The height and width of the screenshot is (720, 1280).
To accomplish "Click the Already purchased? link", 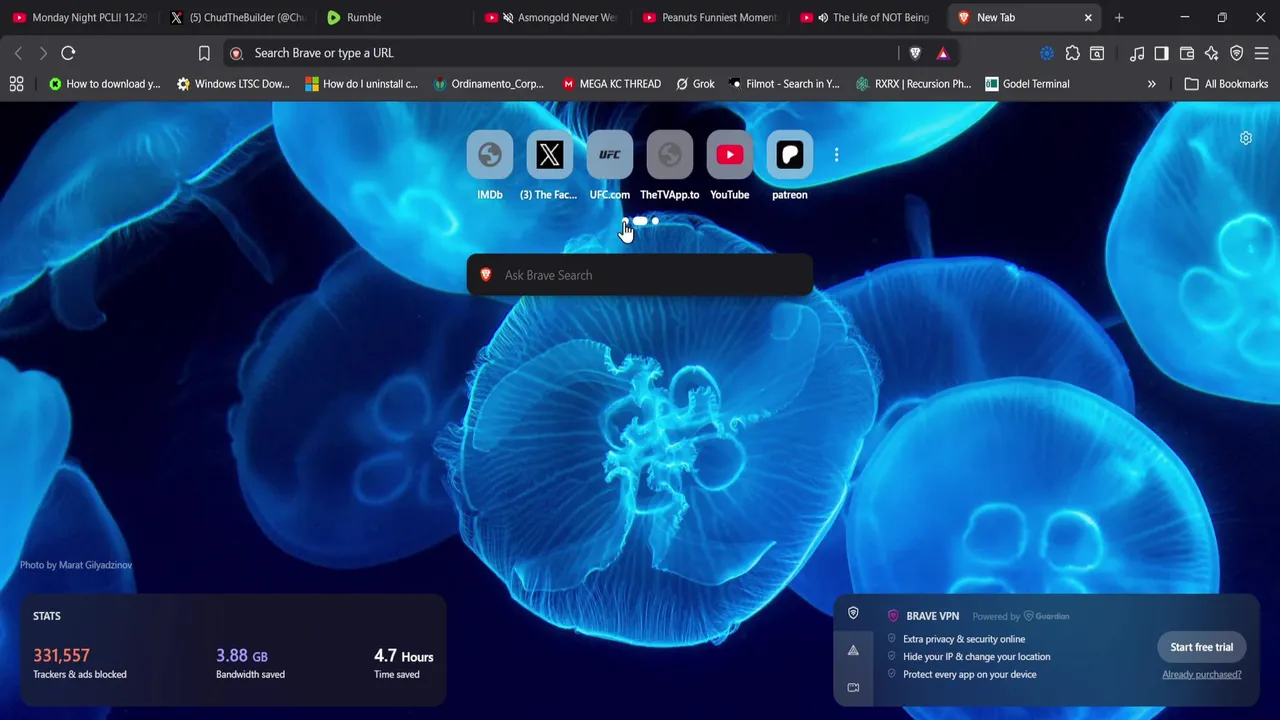I will coord(1201,674).
